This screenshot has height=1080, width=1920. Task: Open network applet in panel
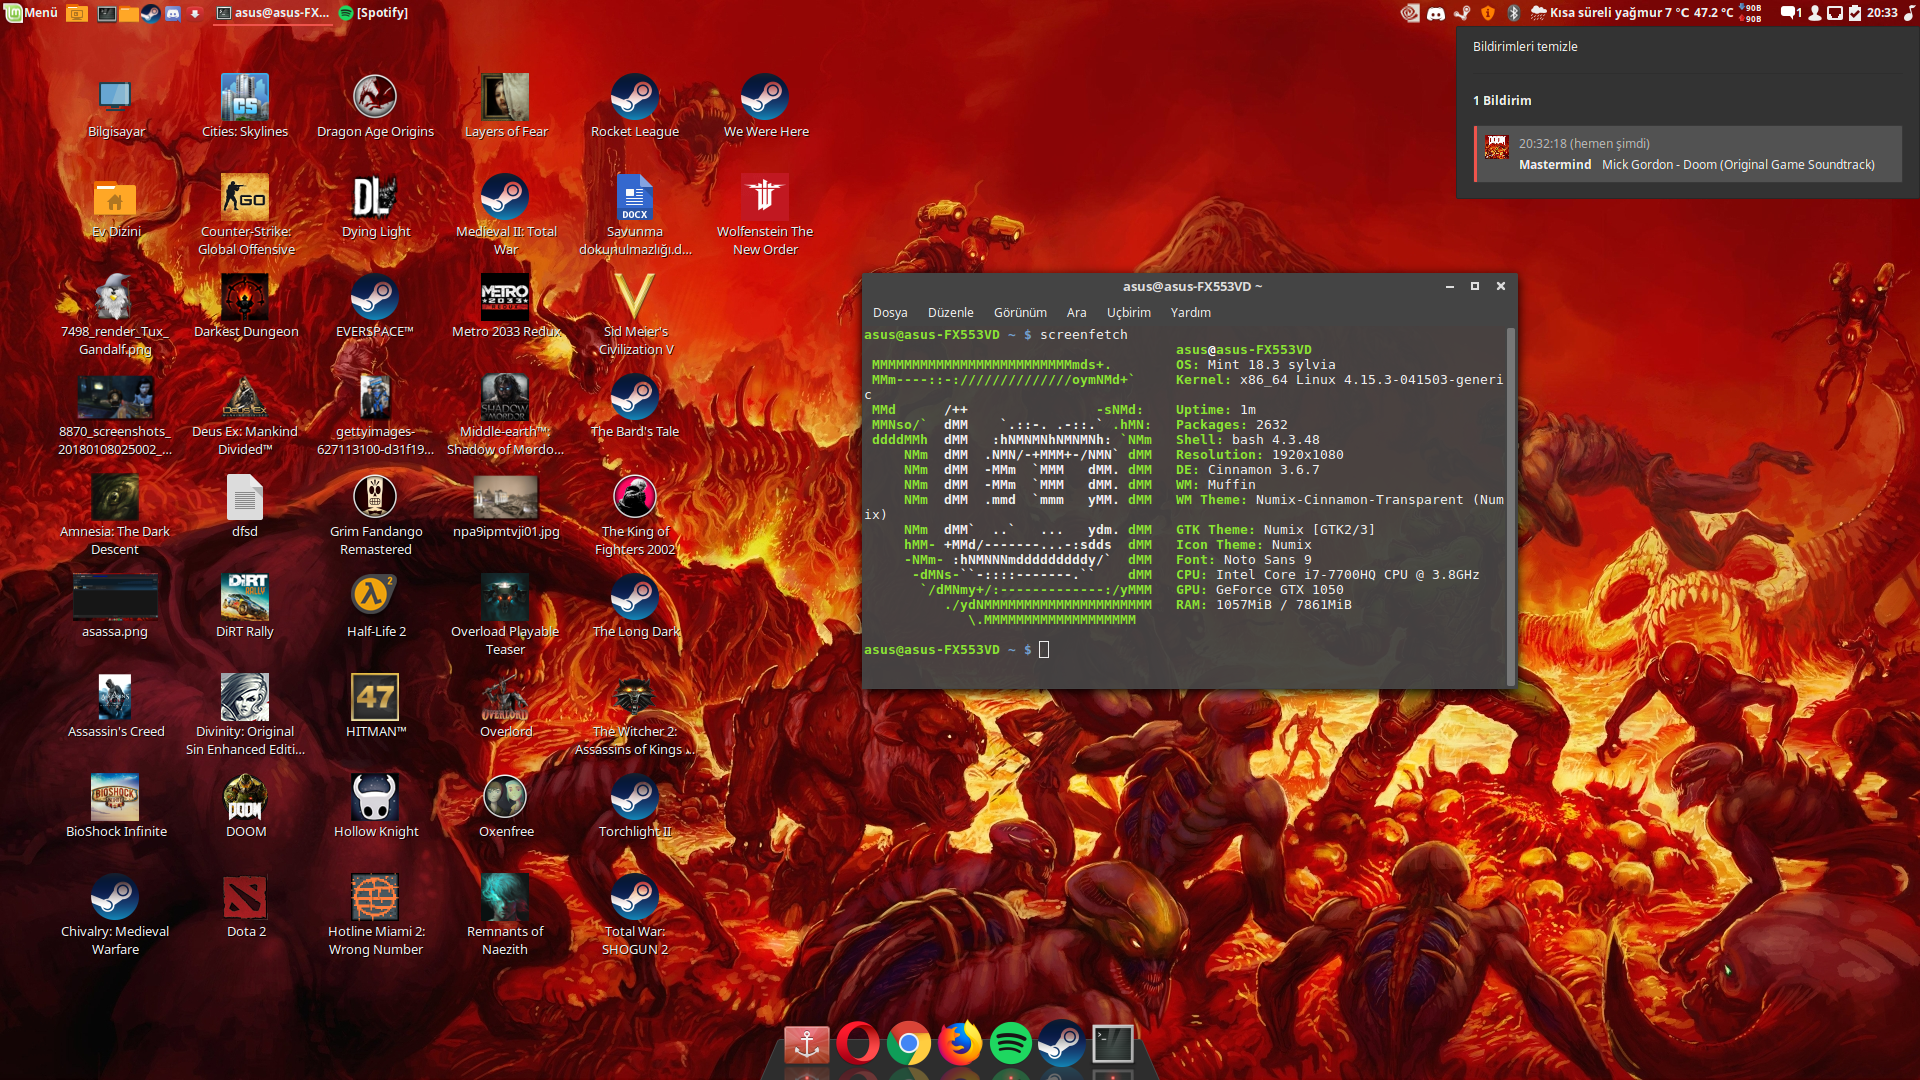coord(1835,13)
